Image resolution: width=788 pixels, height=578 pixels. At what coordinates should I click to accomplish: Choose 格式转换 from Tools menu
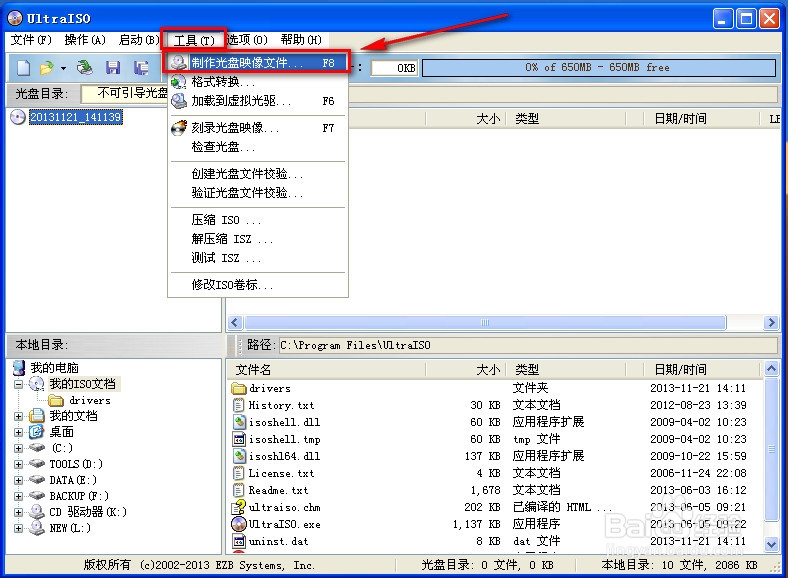pos(258,81)
